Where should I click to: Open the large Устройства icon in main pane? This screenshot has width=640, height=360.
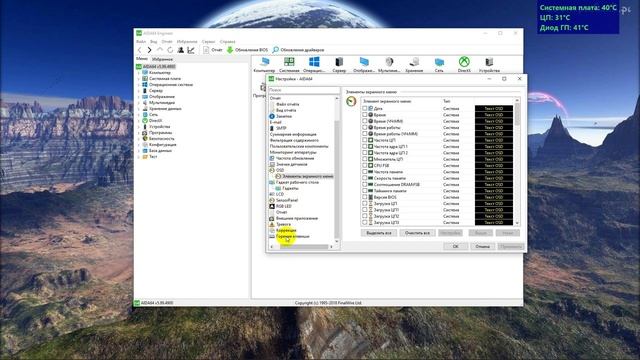click(489, 64)
